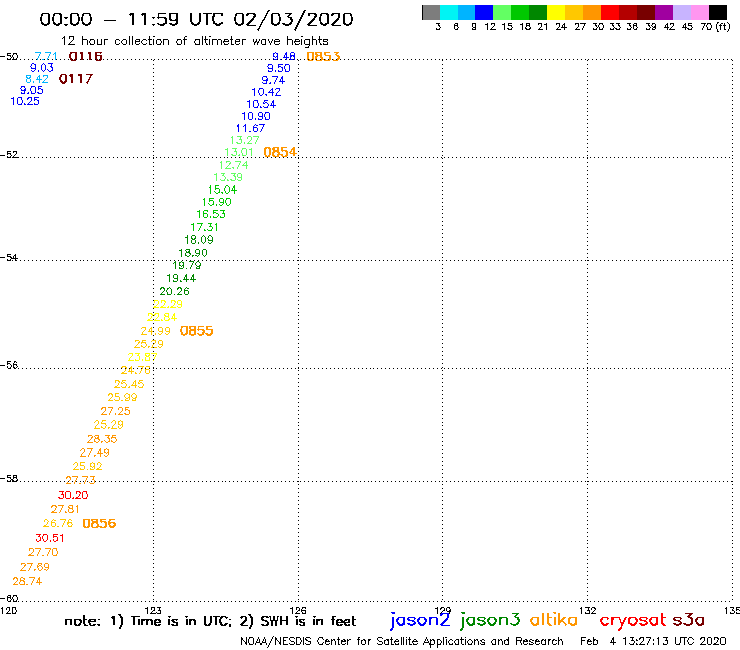Click the 7.71 wave height value
740x650 pixels.
click(46, 57)
